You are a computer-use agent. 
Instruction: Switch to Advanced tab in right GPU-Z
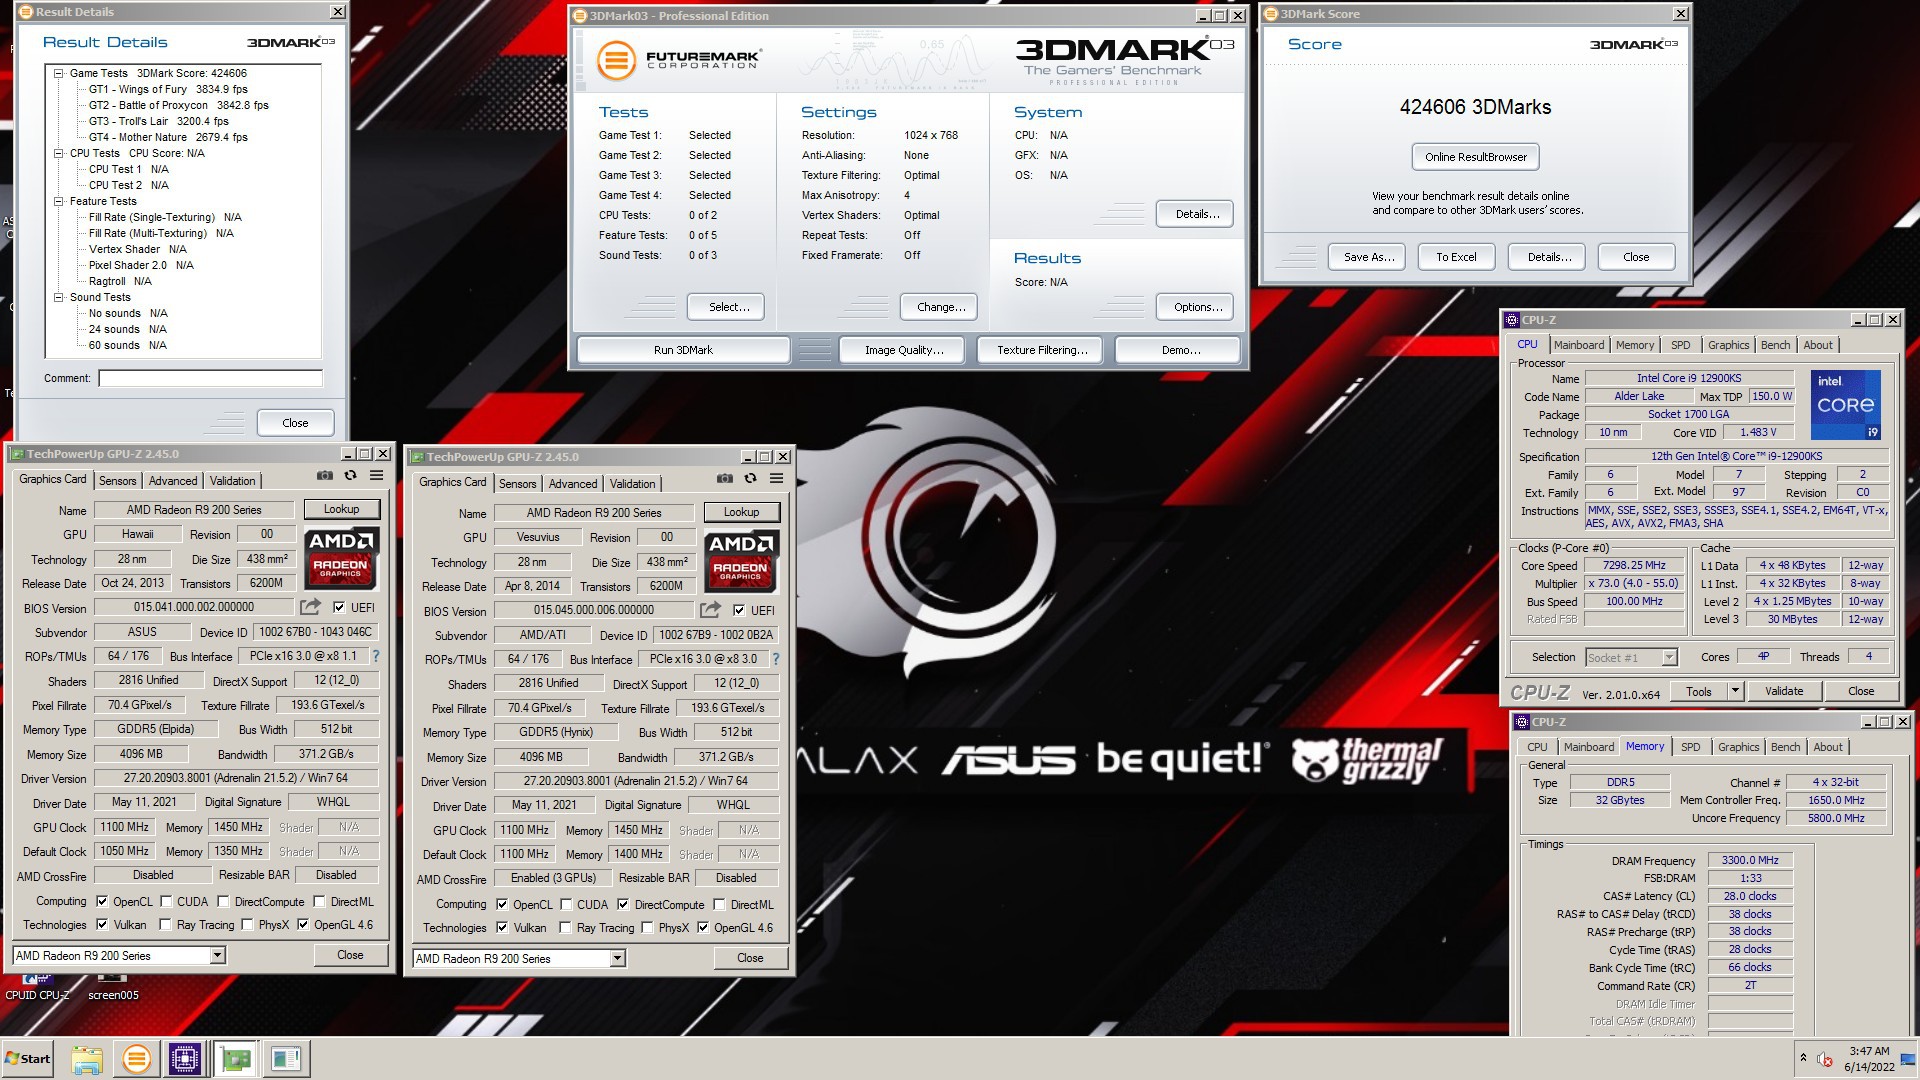point(573,484)
